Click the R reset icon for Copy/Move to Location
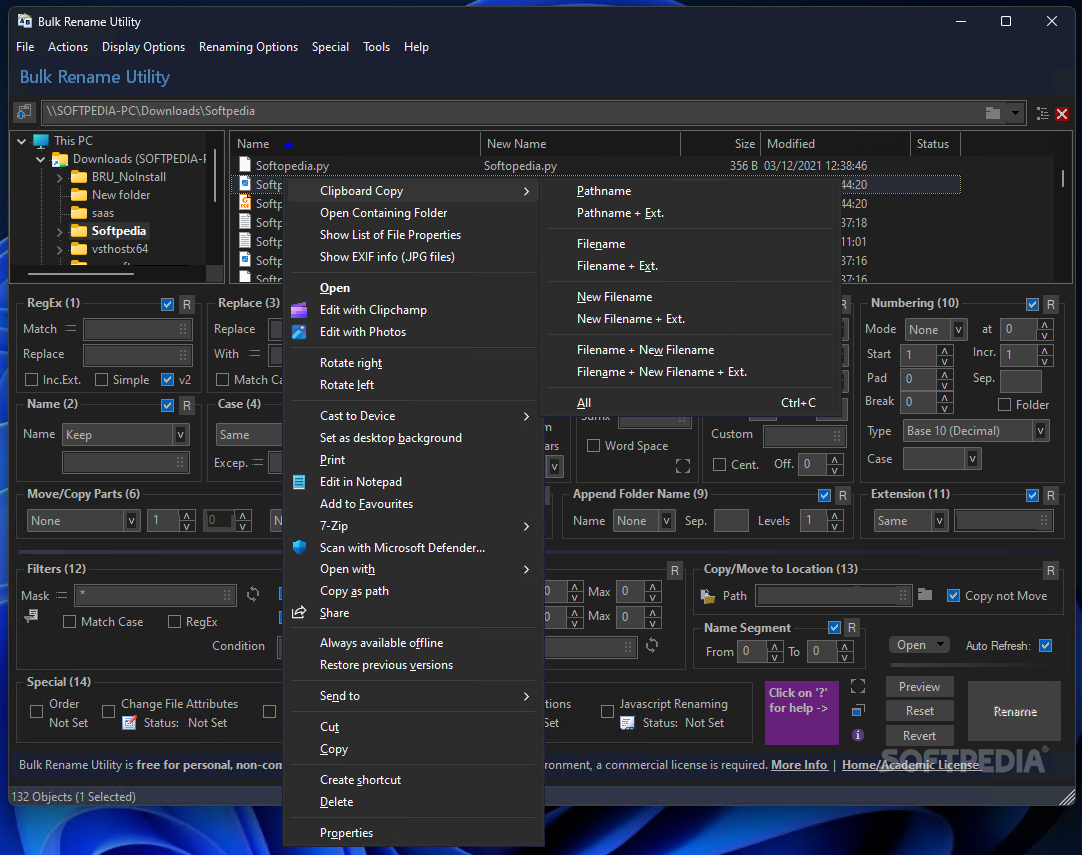Screen dimensions: 1082x855 (x=1050, y=571)
